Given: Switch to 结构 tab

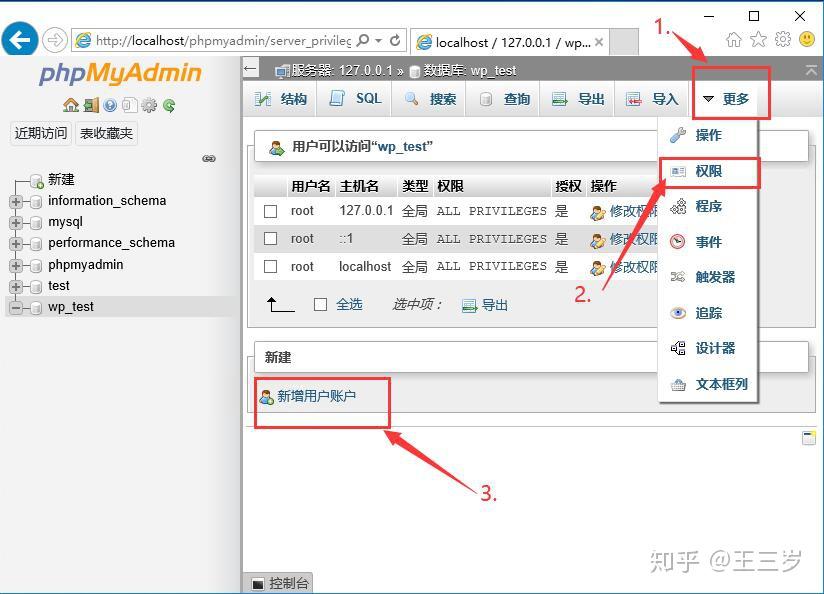Looking at the screenshot, I should pyautogui.click(x=280, y=98).
